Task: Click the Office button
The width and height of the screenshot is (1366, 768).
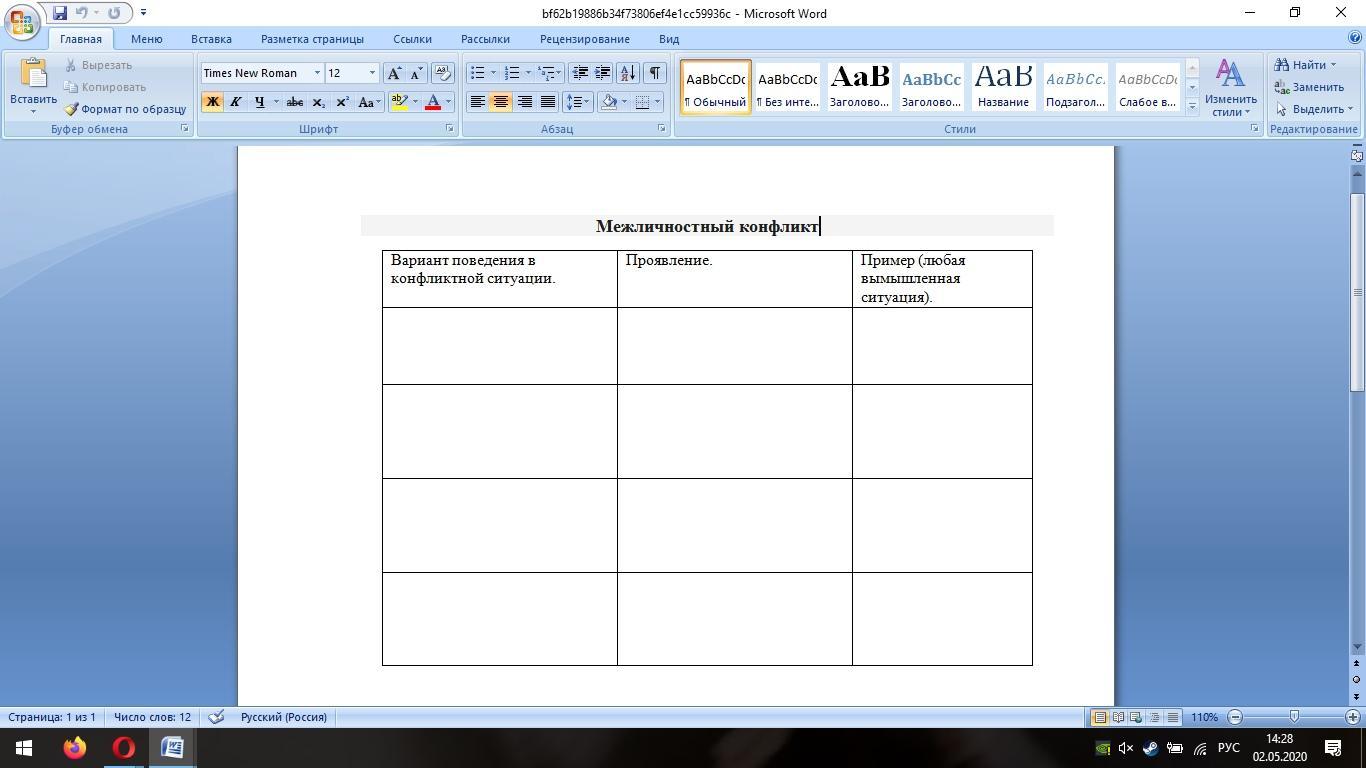Action: pos(20,20)
